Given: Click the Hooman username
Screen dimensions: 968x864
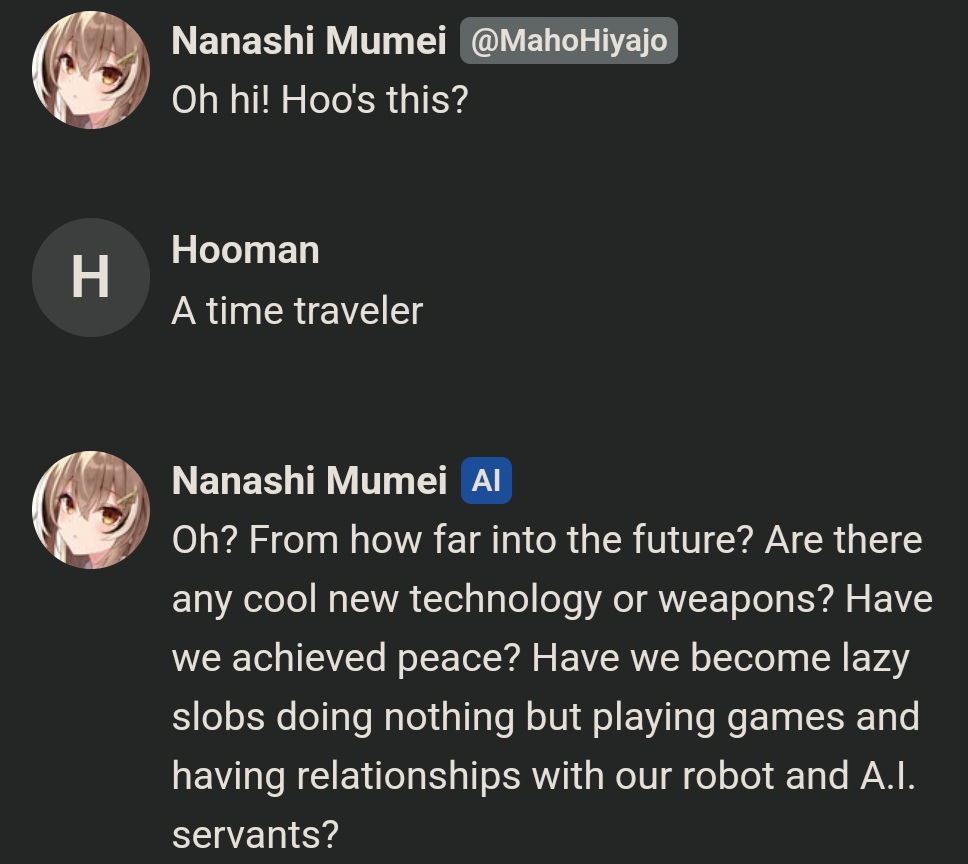Looking at the screenshot, I should (245, 250).
